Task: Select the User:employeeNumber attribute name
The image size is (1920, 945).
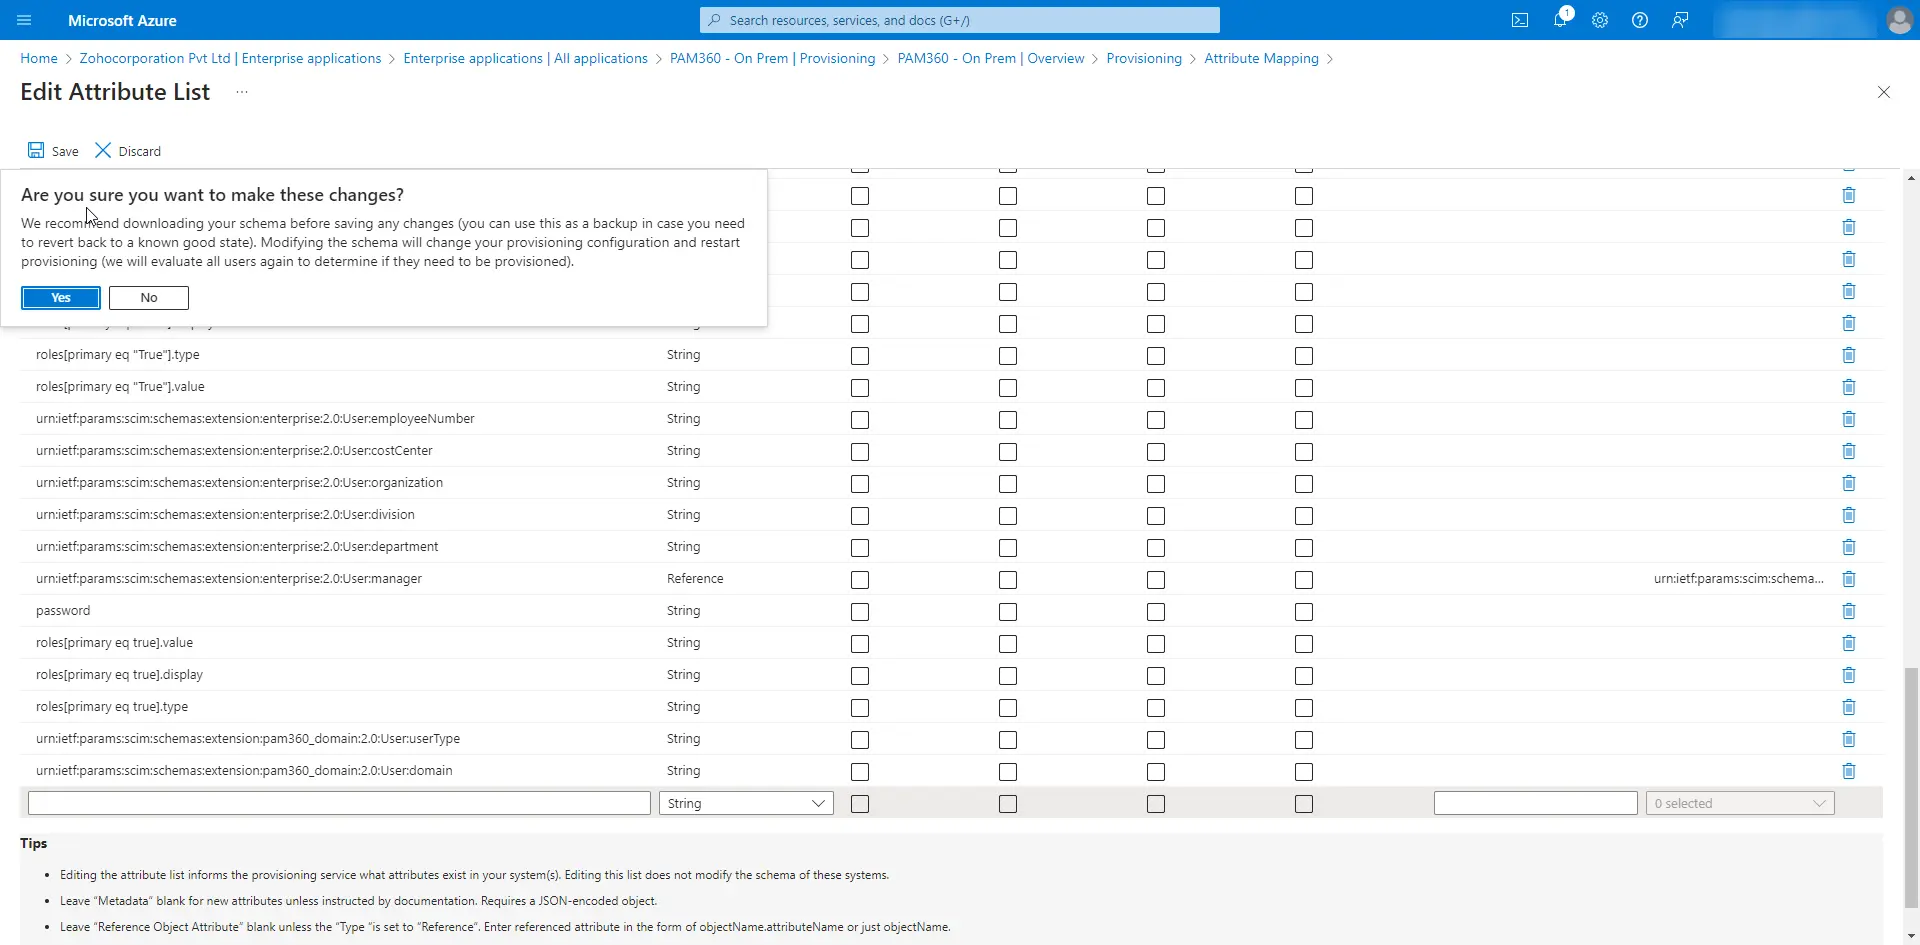Action: click(255, 419)
